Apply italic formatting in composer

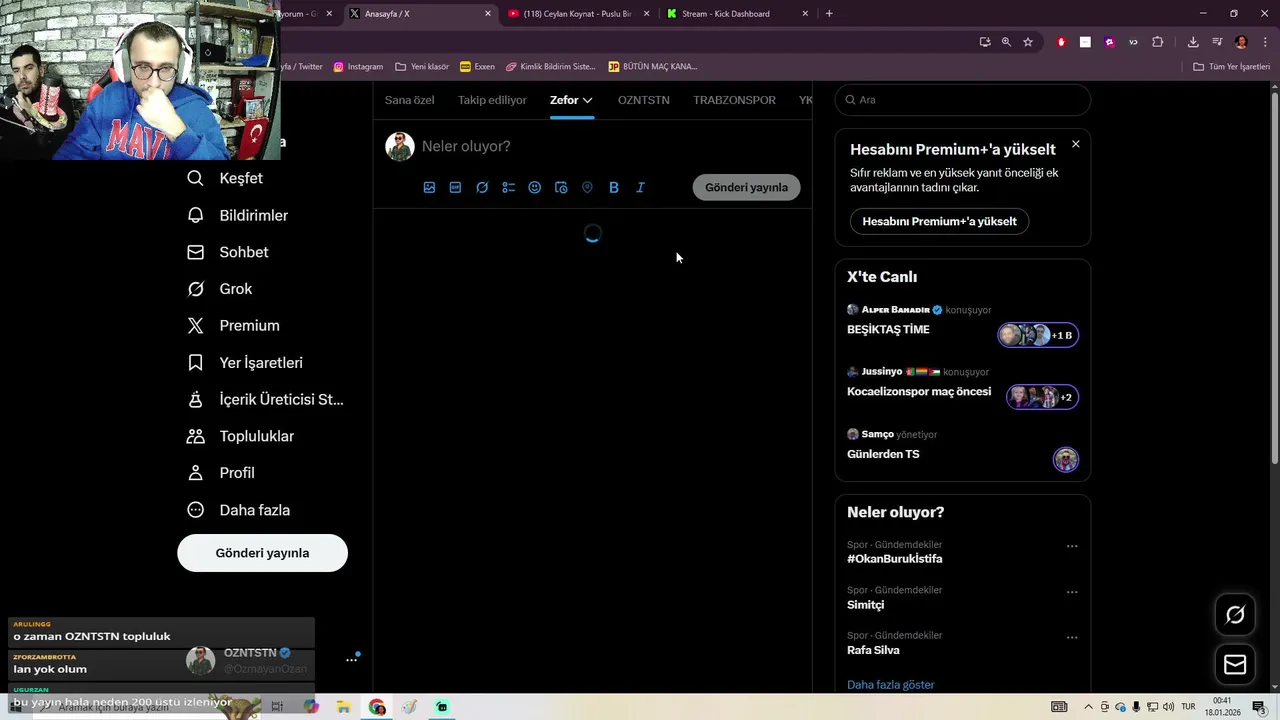640,187
